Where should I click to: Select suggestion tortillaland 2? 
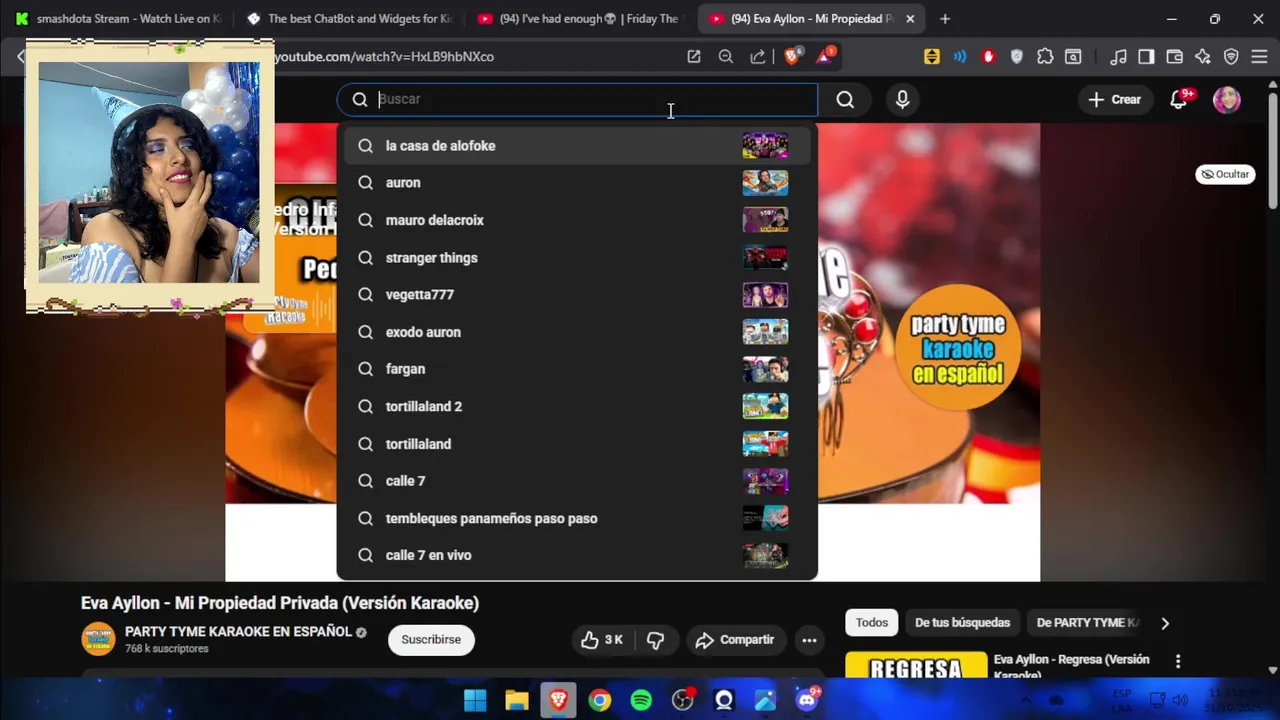pyautogui.click(x=577, y=407)
